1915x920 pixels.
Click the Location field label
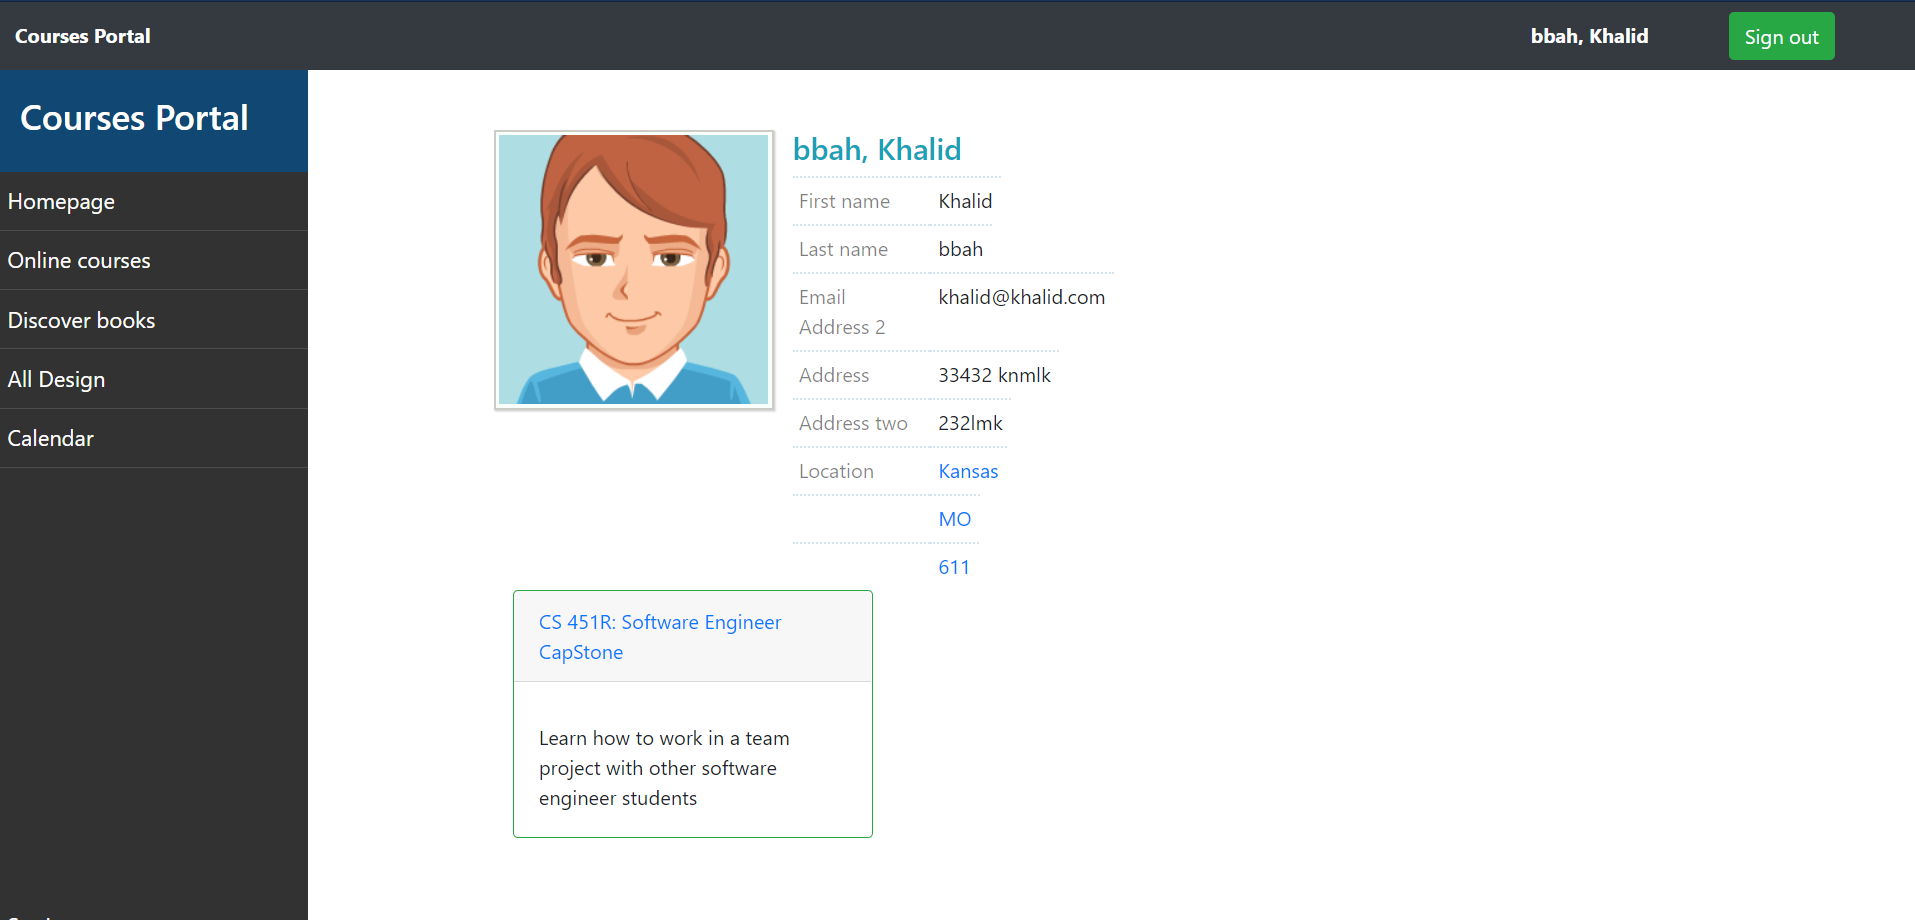[836, 471]
